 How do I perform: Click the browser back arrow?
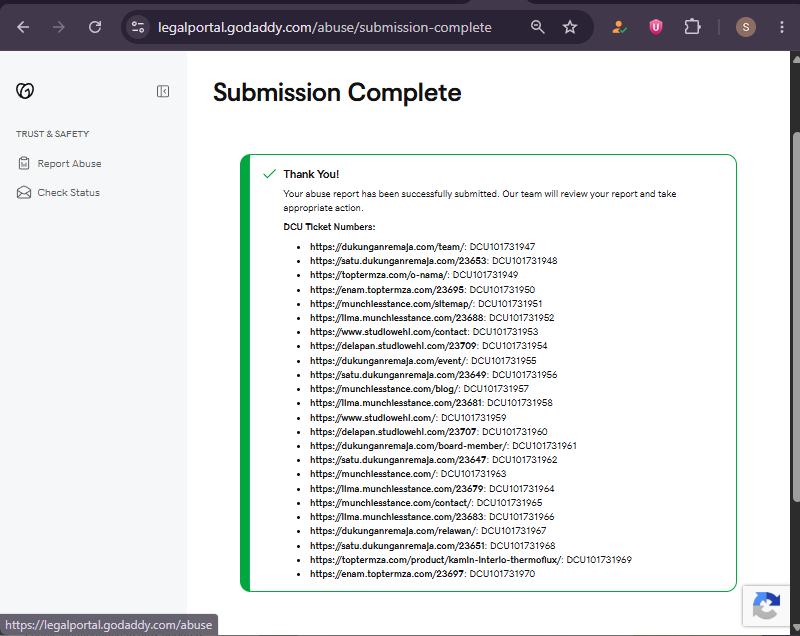tap(23, 27)
